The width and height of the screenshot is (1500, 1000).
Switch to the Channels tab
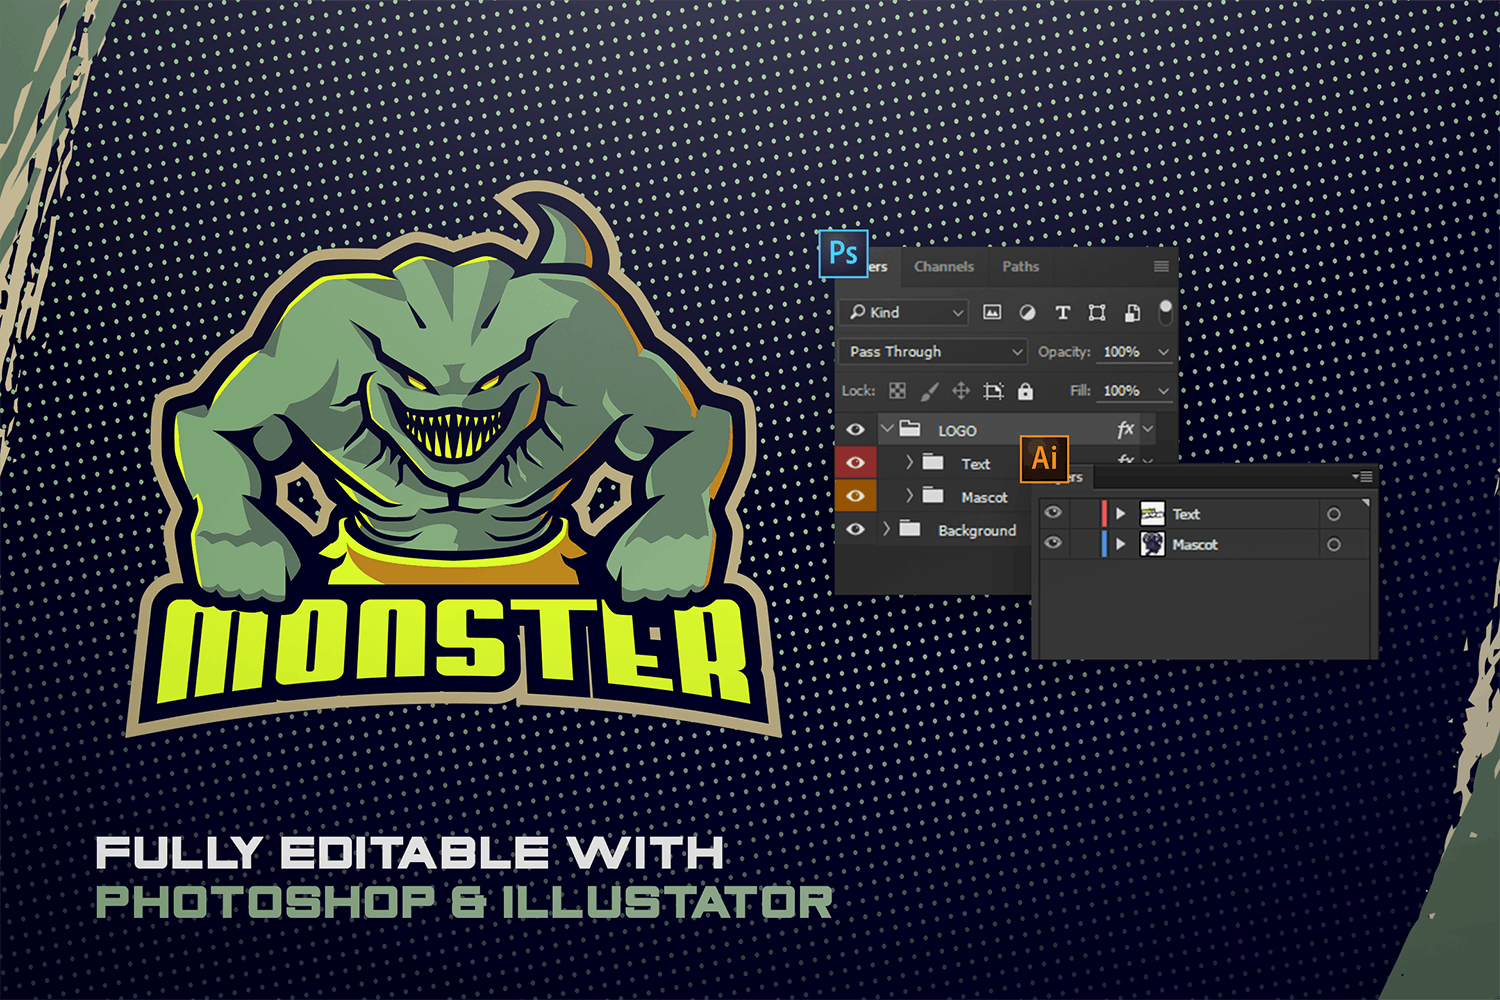click(x=943, y=267)
